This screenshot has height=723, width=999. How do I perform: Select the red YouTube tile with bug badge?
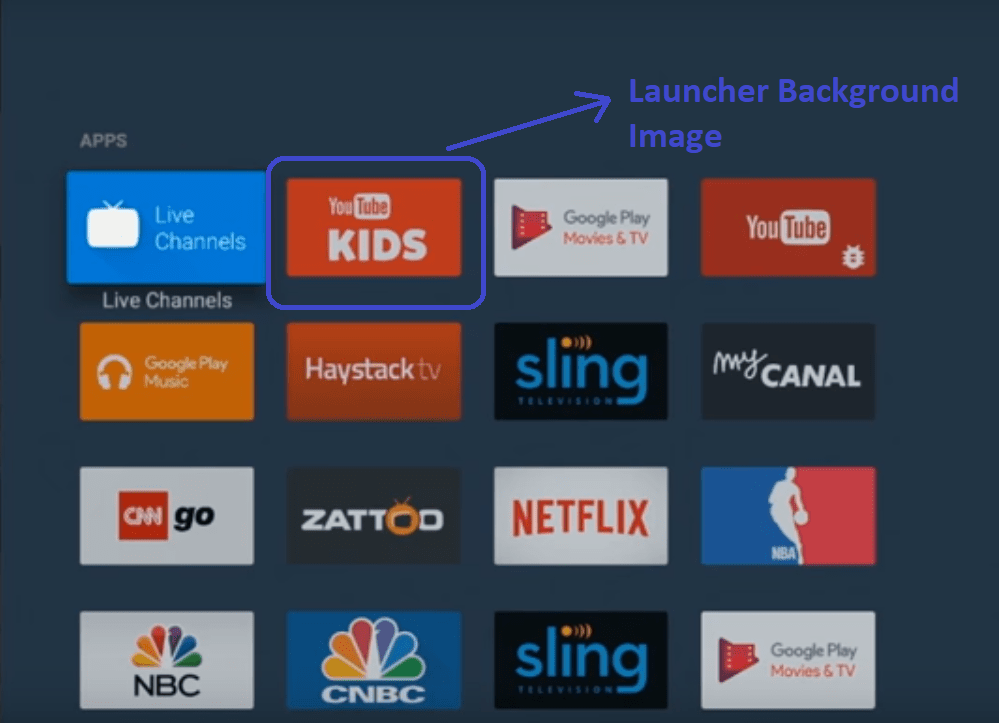click(x=788, y=227)
